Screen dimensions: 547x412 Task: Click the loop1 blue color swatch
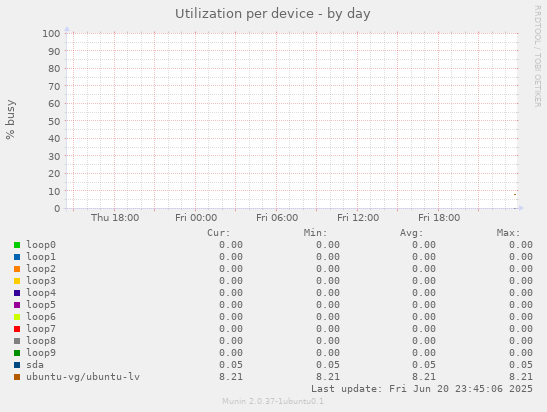tap(17, 257)
